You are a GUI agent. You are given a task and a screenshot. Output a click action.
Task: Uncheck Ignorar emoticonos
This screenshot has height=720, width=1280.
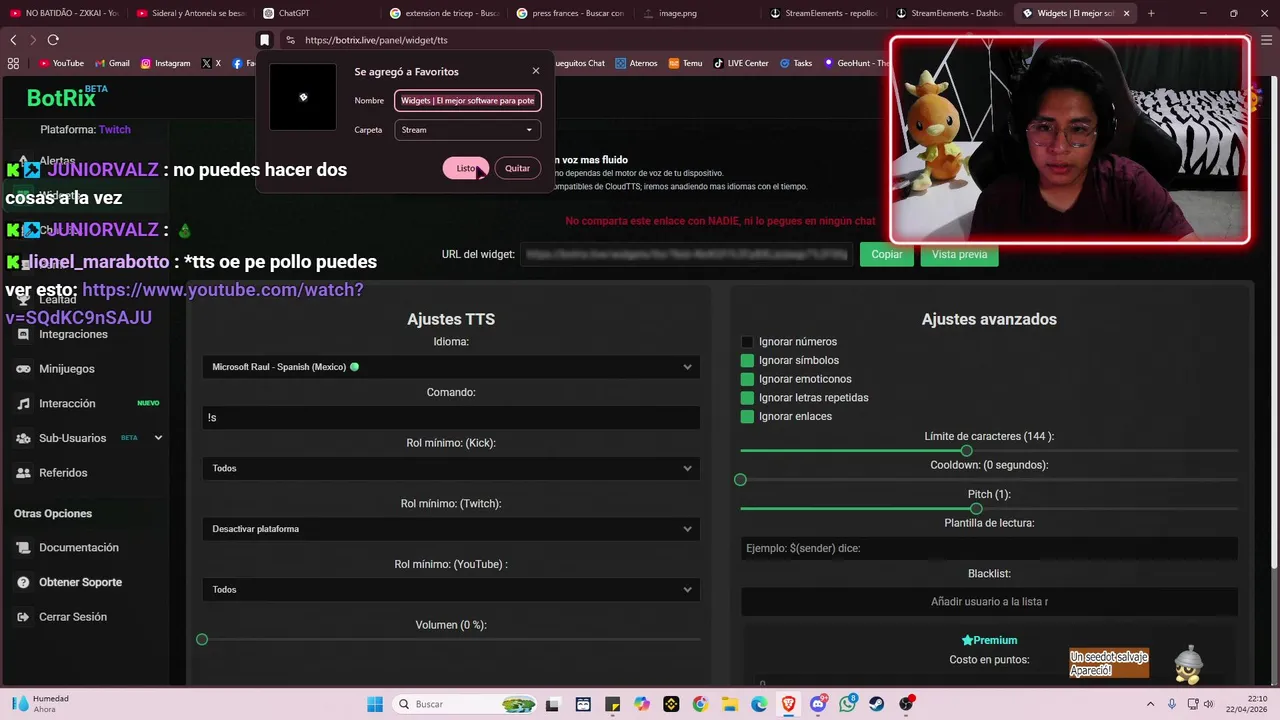[747, 379]
